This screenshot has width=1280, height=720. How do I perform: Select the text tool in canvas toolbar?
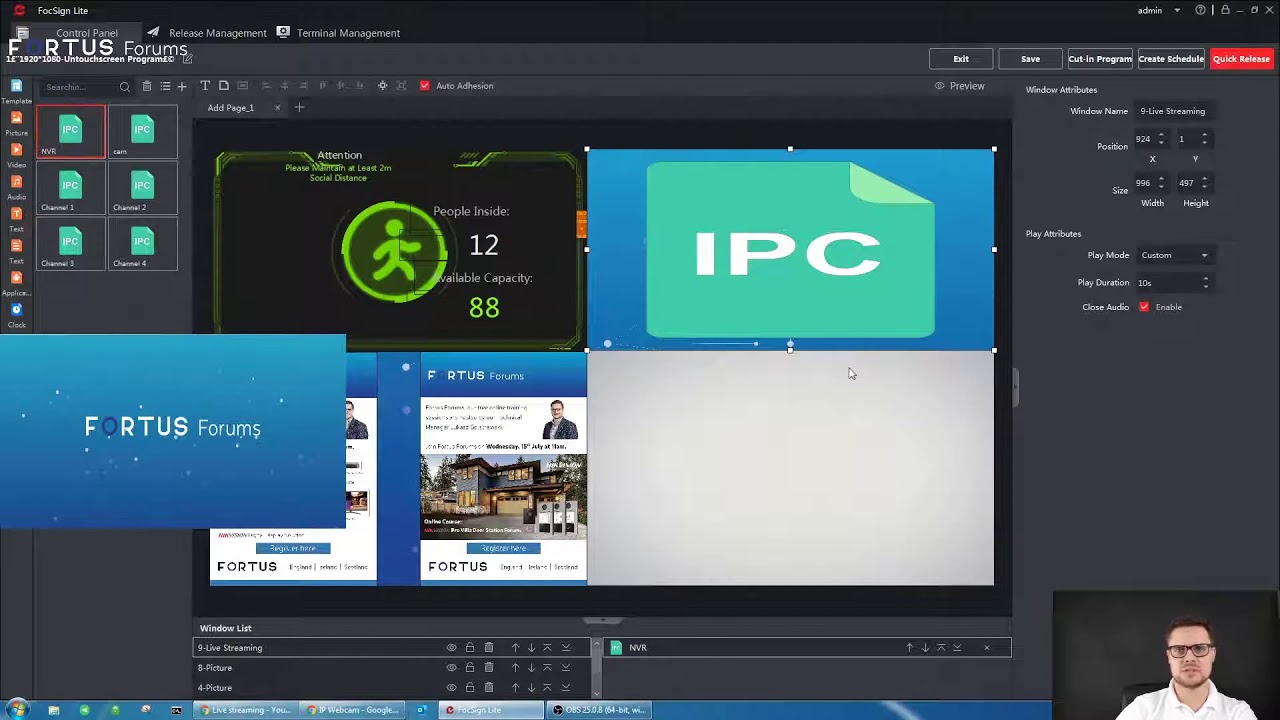pos(205,86)
